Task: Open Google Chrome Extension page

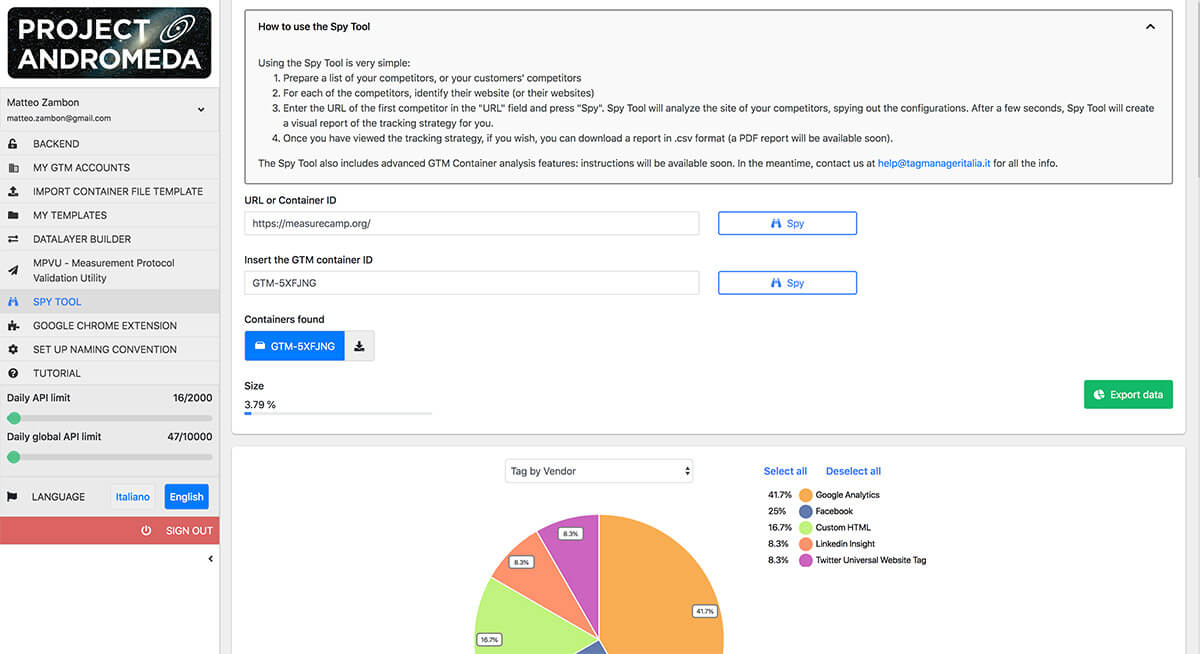Action: [109, 326]
